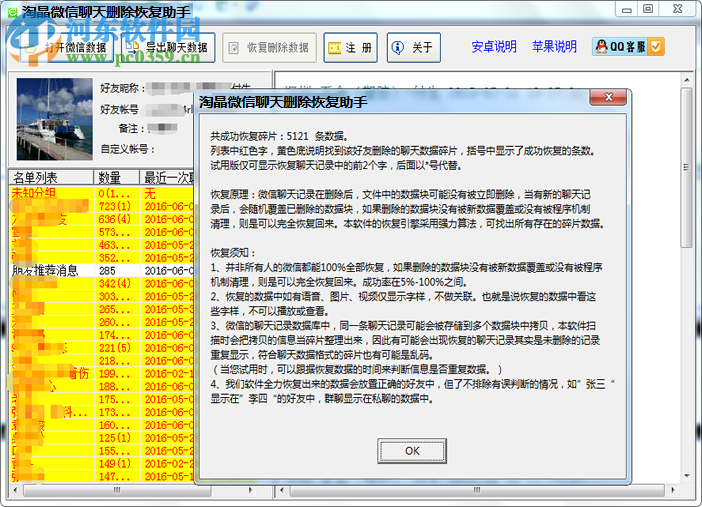Click the 恢复删除数据 button
This screenshot has width=702, height=507.
269,47
